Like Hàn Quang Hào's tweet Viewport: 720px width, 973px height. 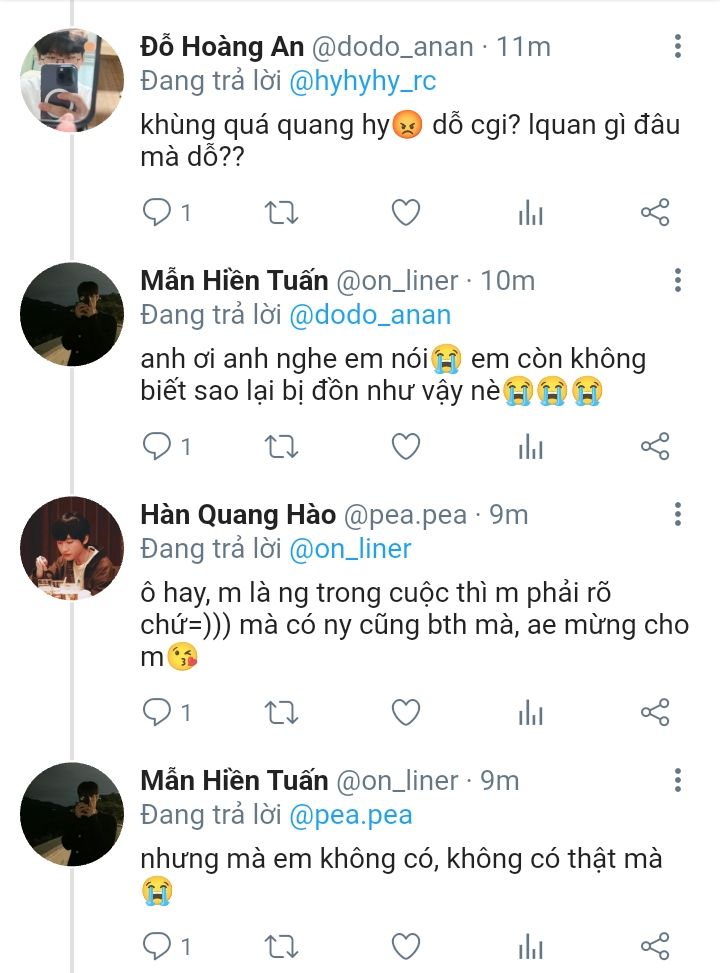(405, 713)
